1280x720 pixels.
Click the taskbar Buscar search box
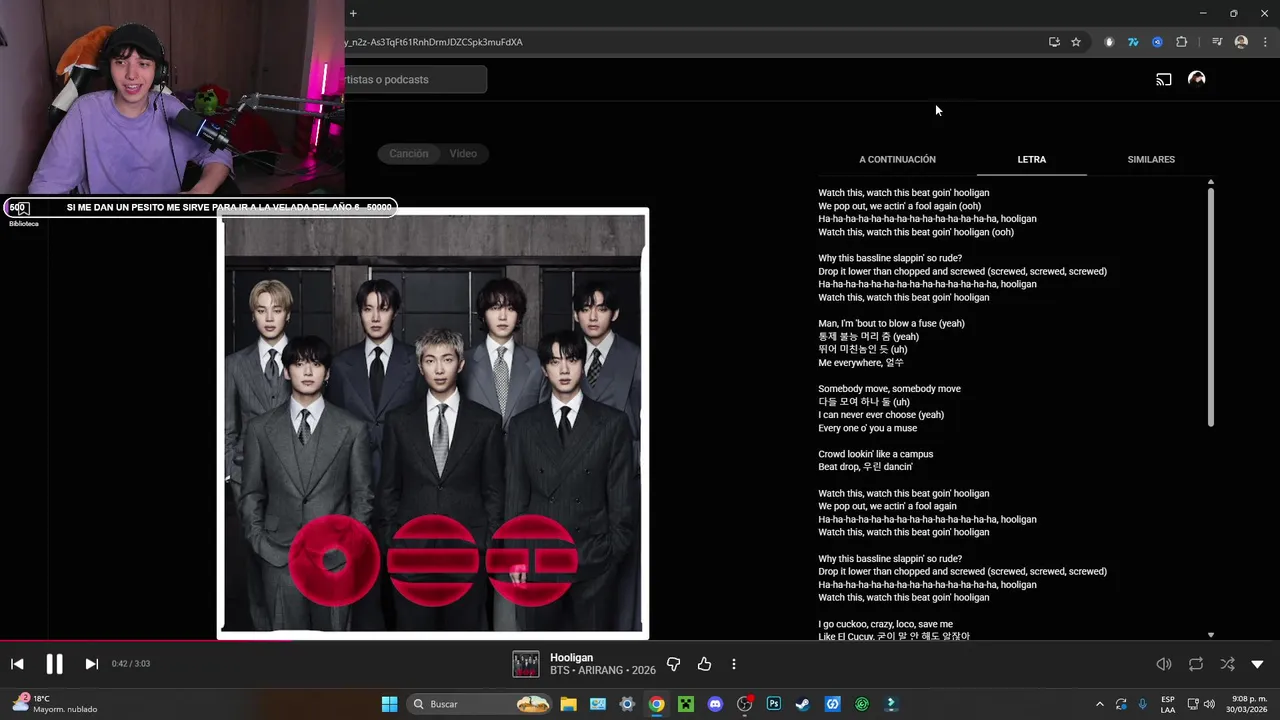480,704
